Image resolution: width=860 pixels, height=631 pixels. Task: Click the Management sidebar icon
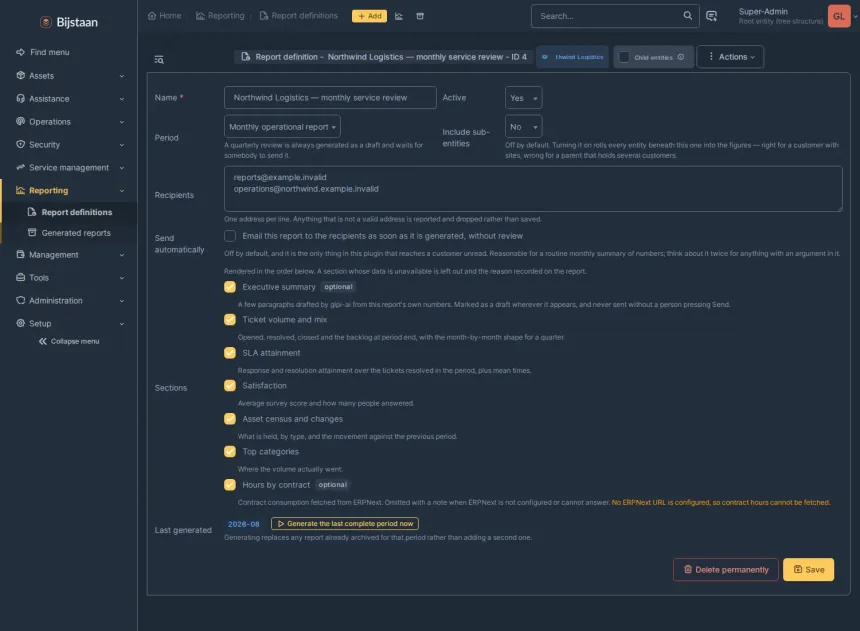[x=20, y=255]
